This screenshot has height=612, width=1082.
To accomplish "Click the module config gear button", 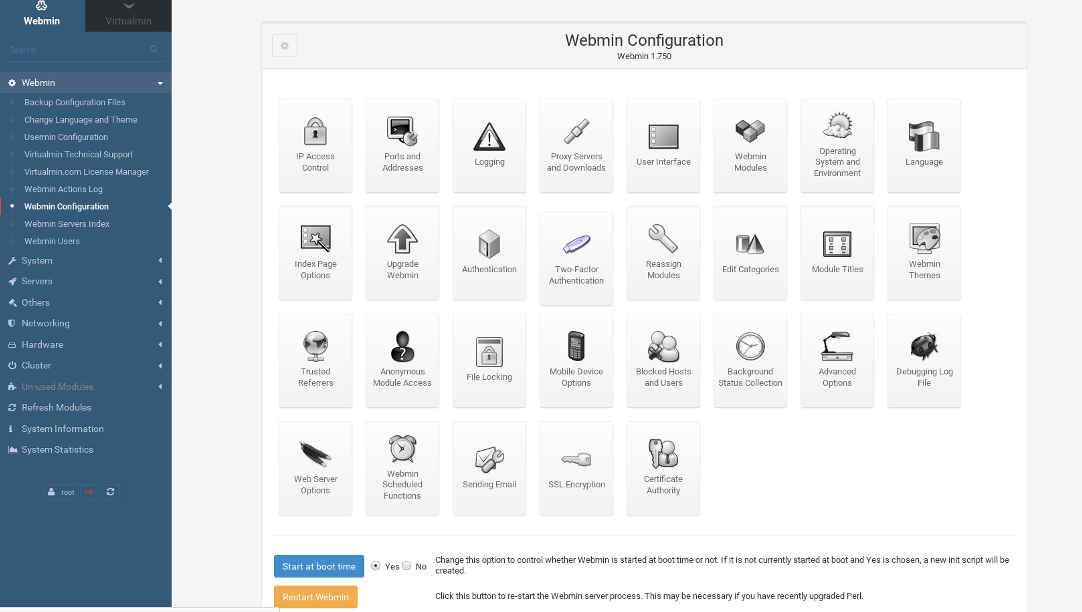I will [284, 46].
